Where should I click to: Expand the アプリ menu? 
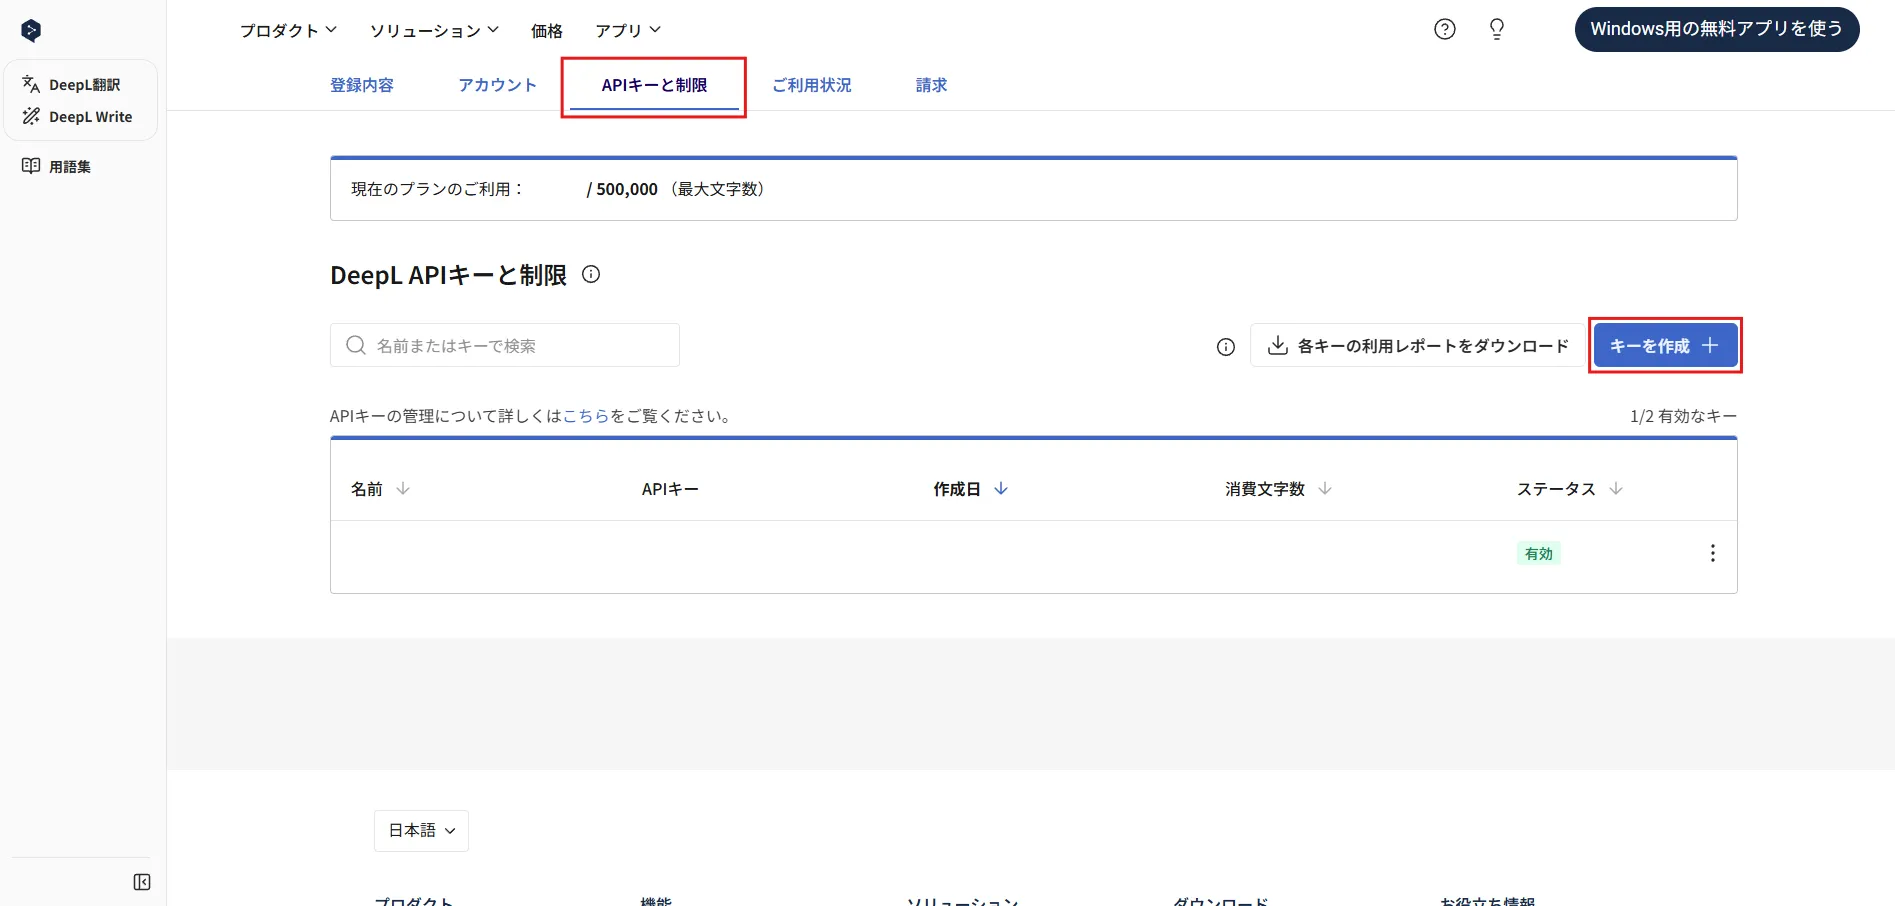(628, 30)
